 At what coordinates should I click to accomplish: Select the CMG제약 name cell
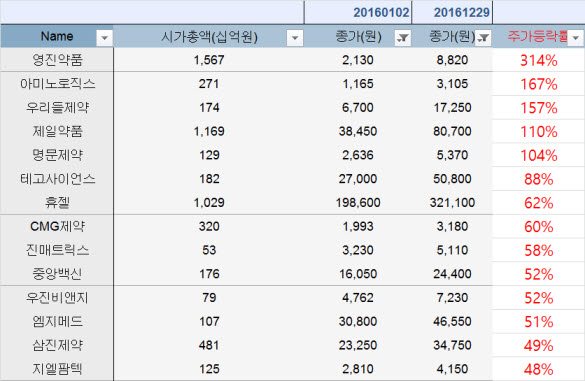[x=57, y=227]
